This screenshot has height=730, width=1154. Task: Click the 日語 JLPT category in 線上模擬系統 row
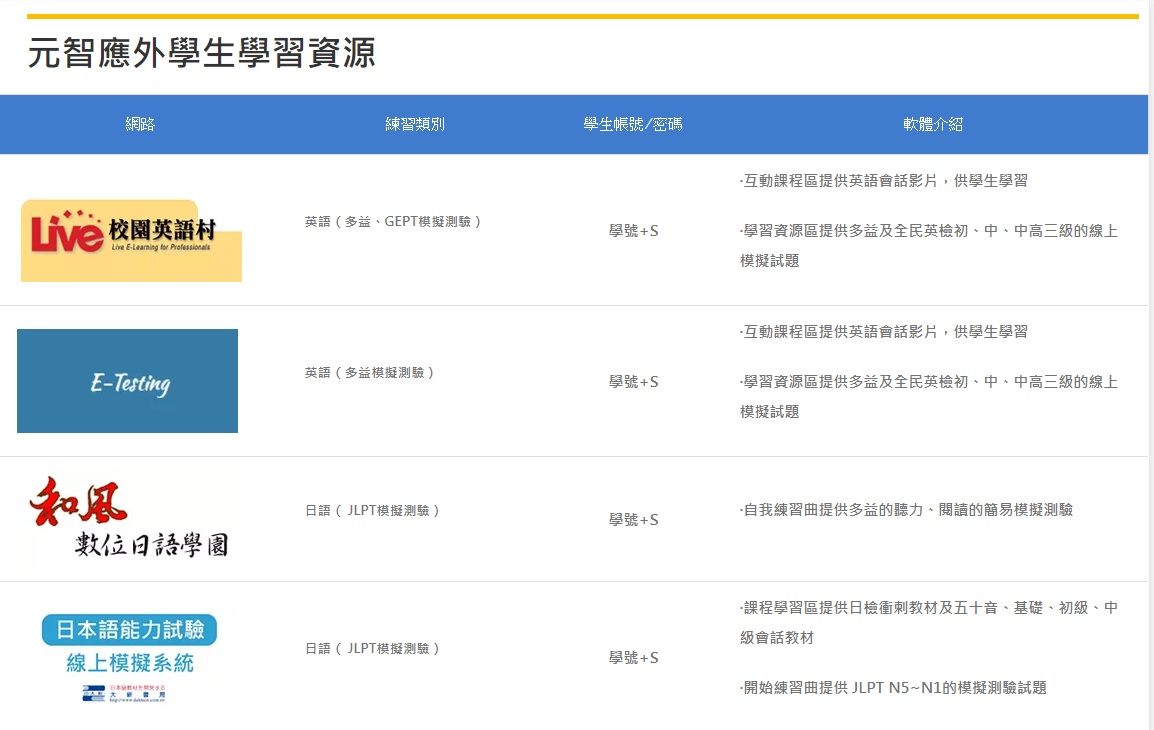[373, 649]
